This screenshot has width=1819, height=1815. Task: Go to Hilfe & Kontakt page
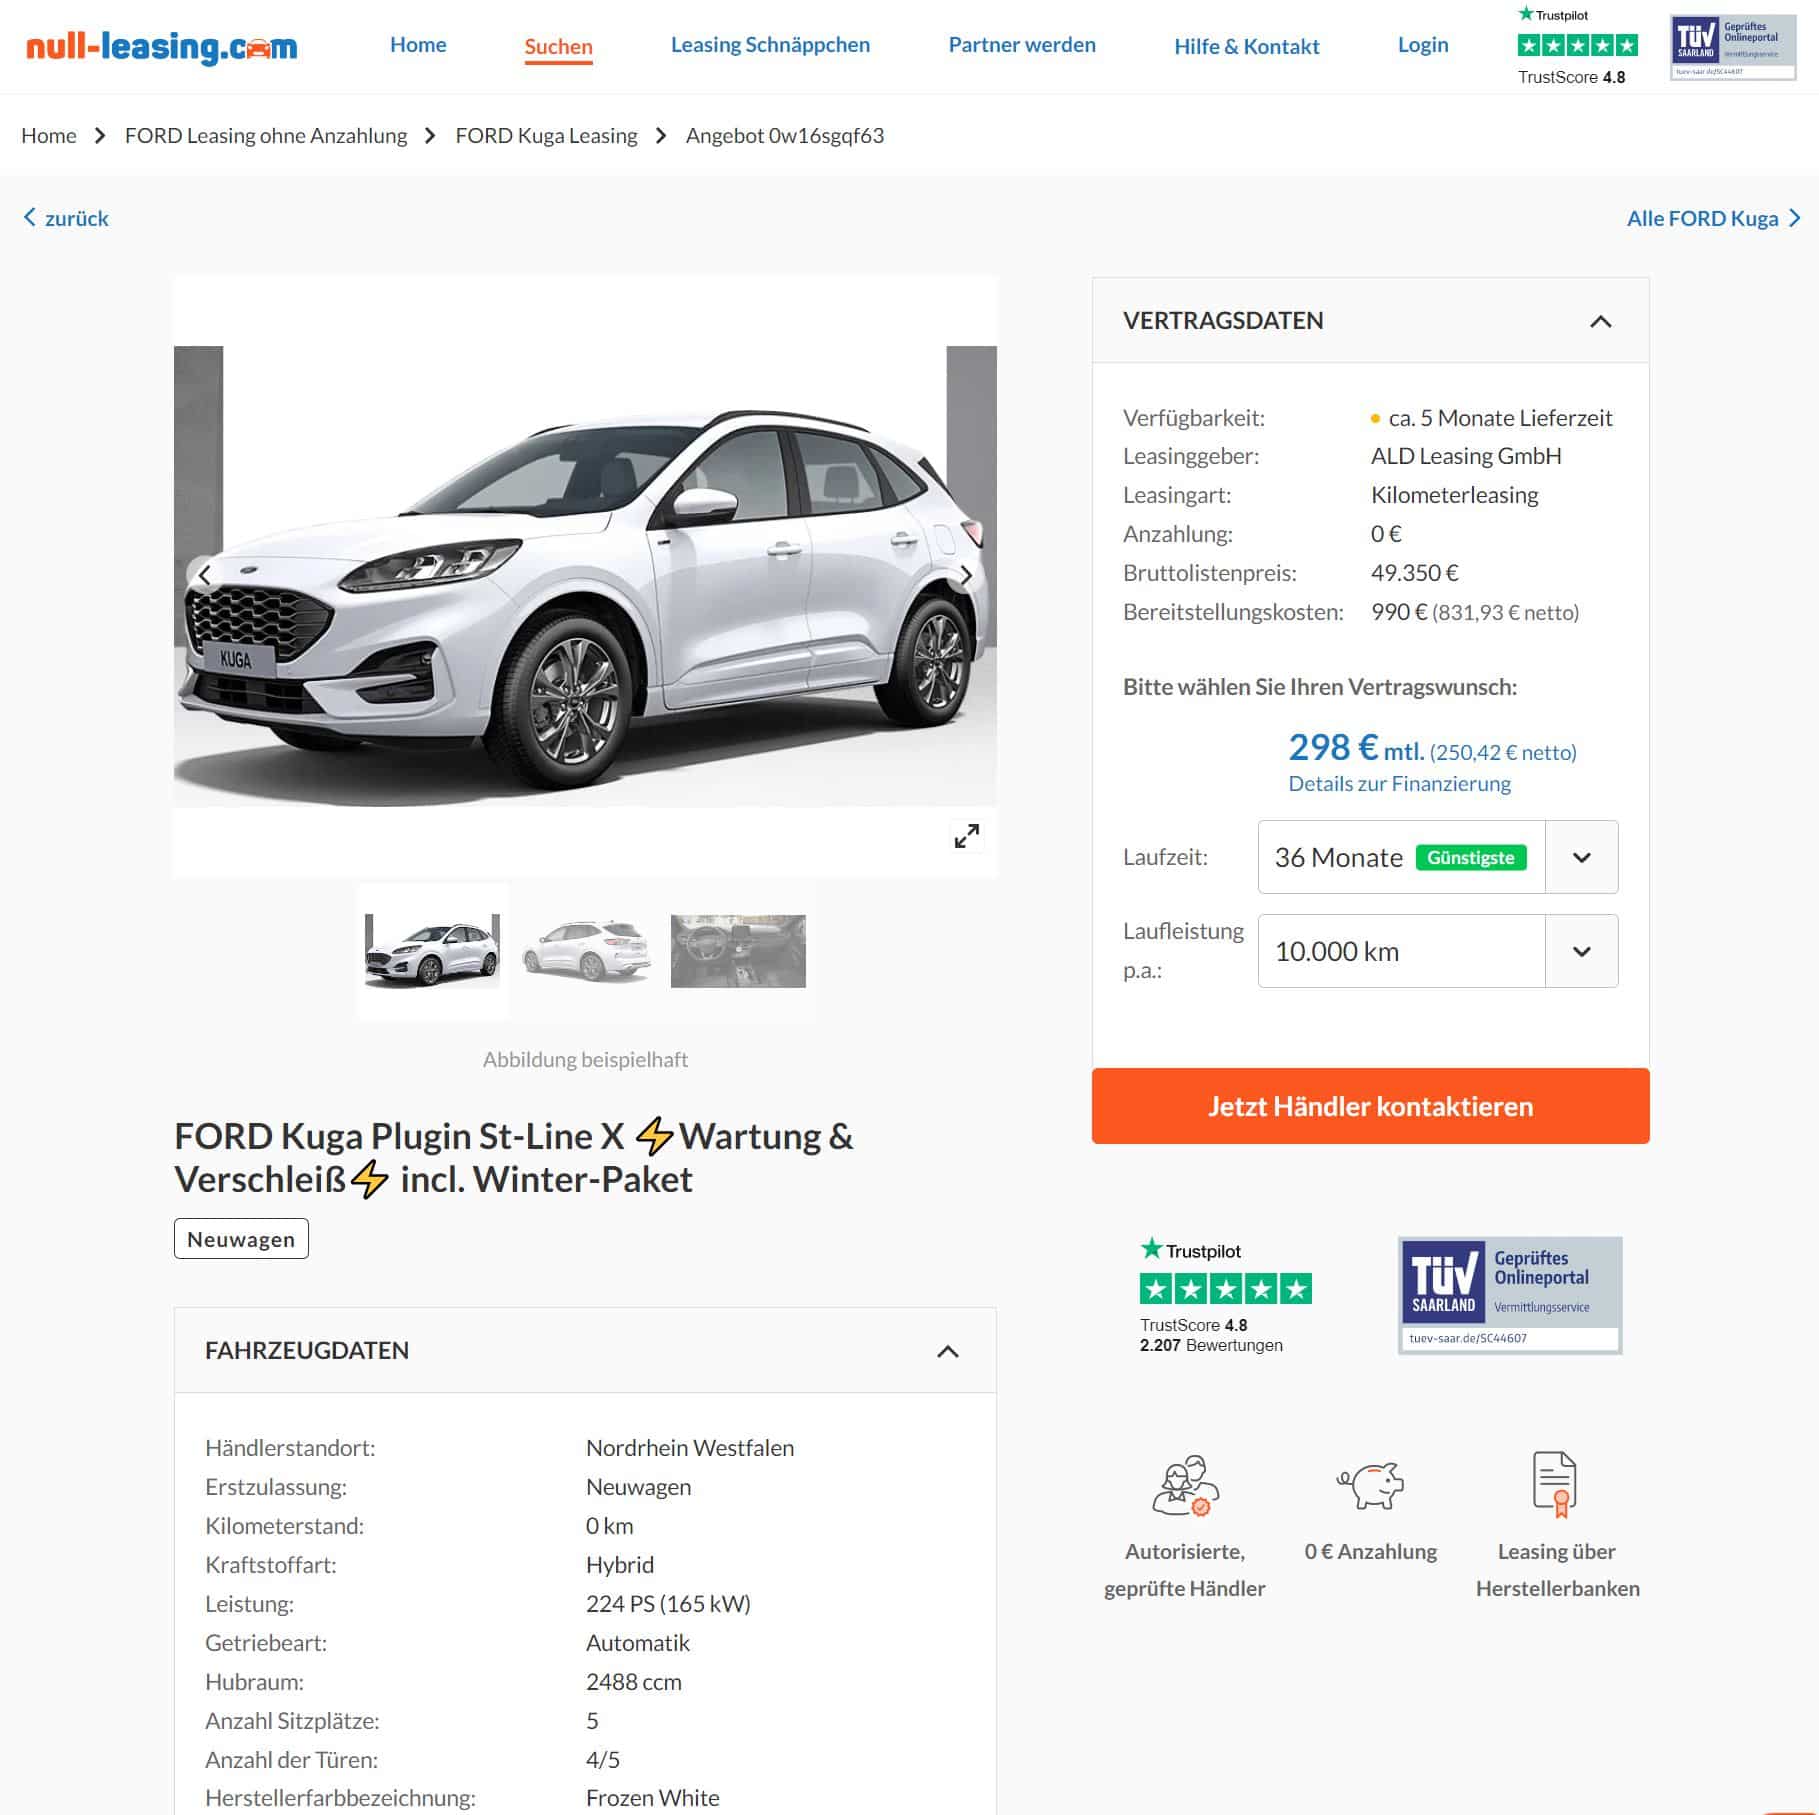click(1246, 46)
